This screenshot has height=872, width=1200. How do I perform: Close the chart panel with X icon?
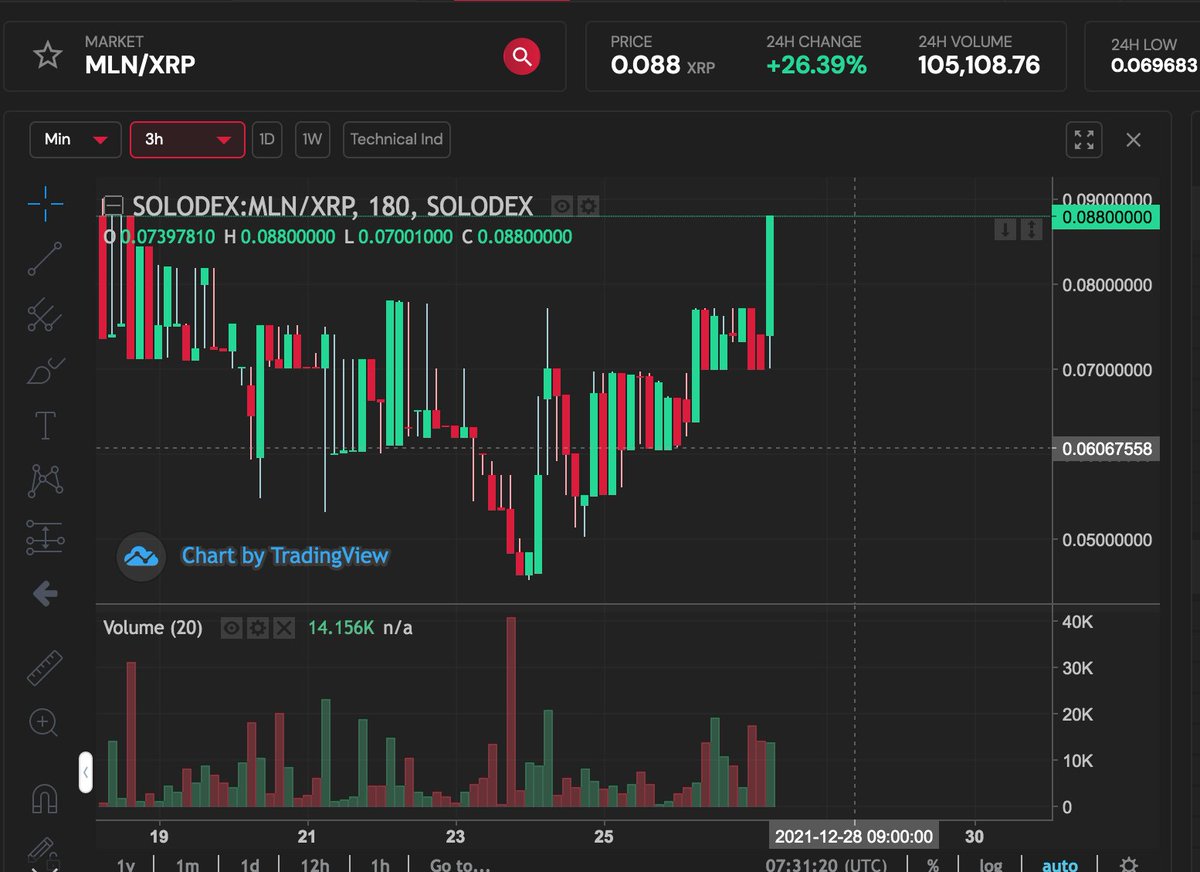(x=1133, y=140)
